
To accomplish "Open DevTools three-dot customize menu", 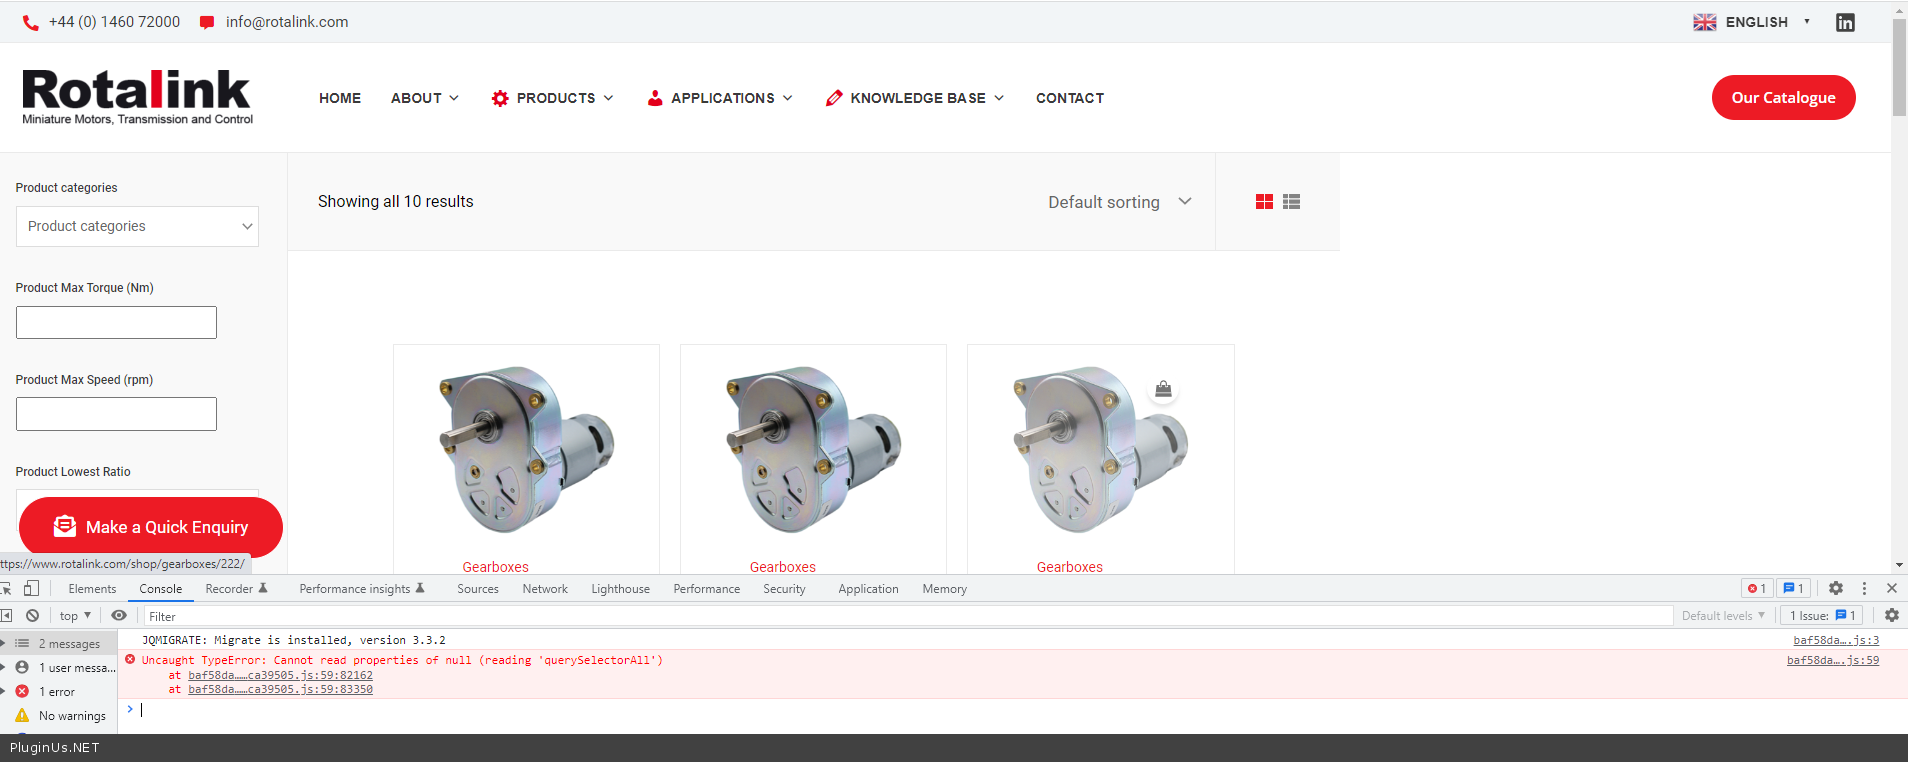I will pyautogui.click(x=1864, y=589).
